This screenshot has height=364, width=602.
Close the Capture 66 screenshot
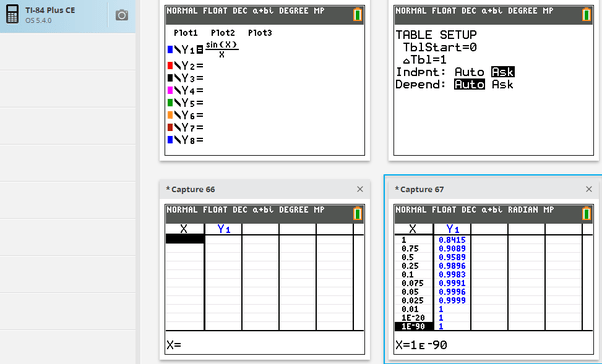pyautogui.click(x=360, y=189)
